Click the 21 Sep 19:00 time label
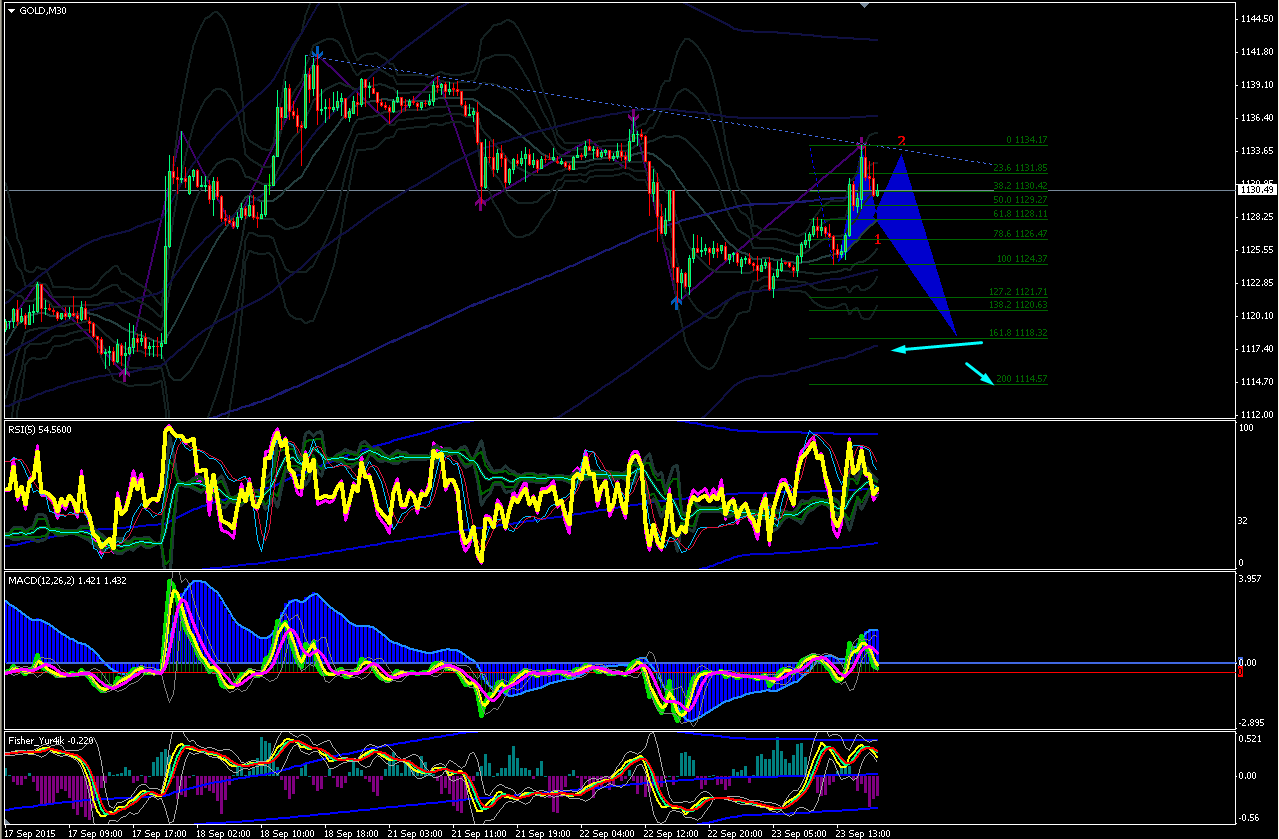 click(545, 832)
